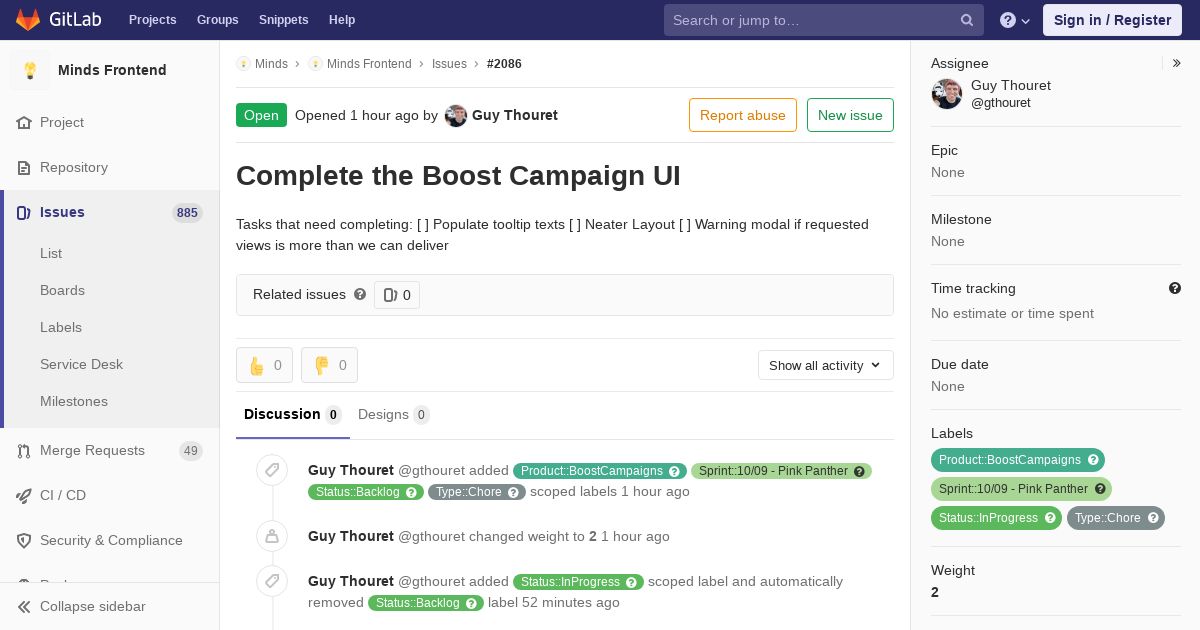Click the Project home icon

(x=24, y=122)
